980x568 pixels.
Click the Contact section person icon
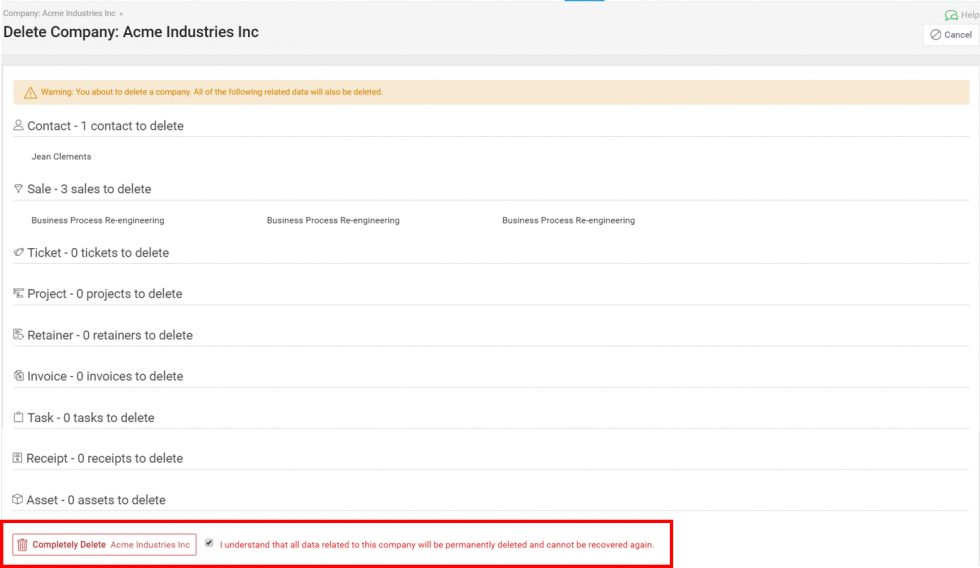[18, 126]
